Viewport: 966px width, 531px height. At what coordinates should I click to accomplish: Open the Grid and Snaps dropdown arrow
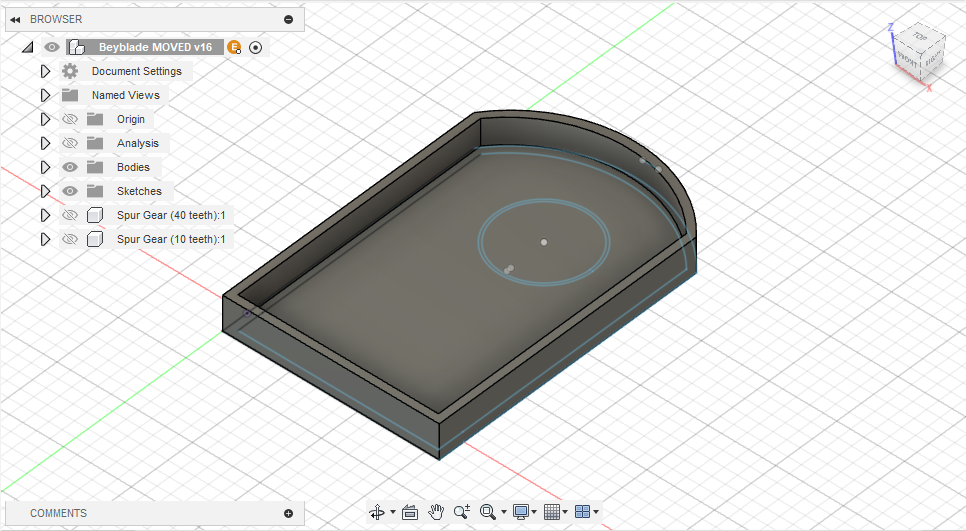click(x=565, y=512)
